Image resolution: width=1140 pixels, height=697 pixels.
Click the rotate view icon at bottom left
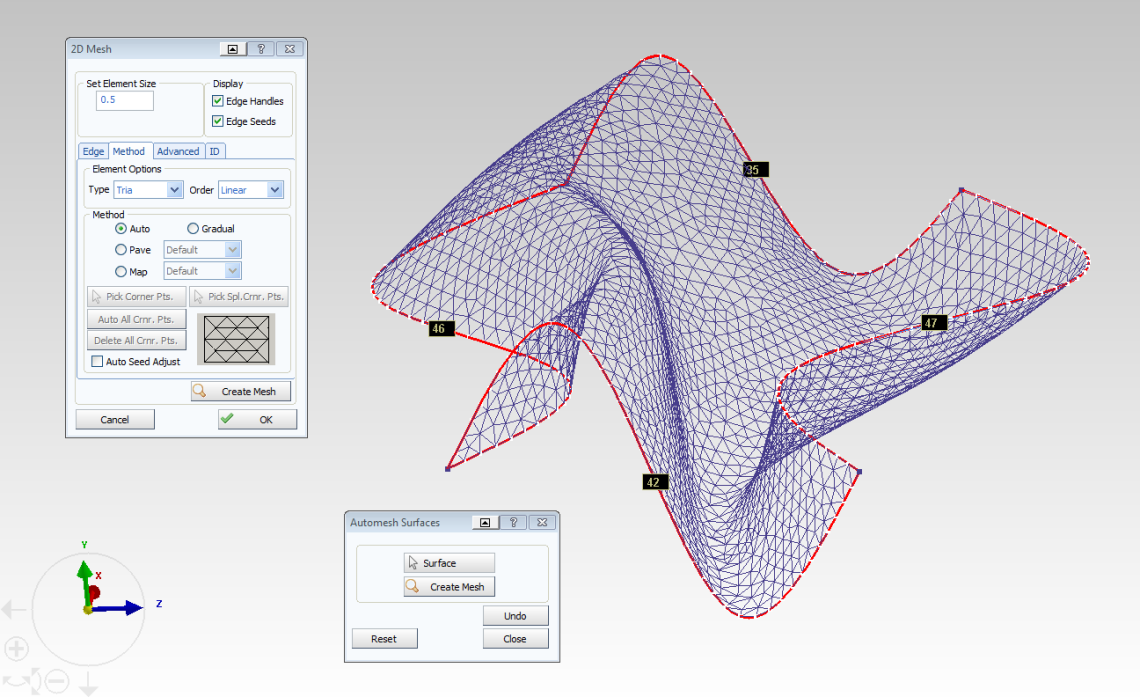point(21,682)
